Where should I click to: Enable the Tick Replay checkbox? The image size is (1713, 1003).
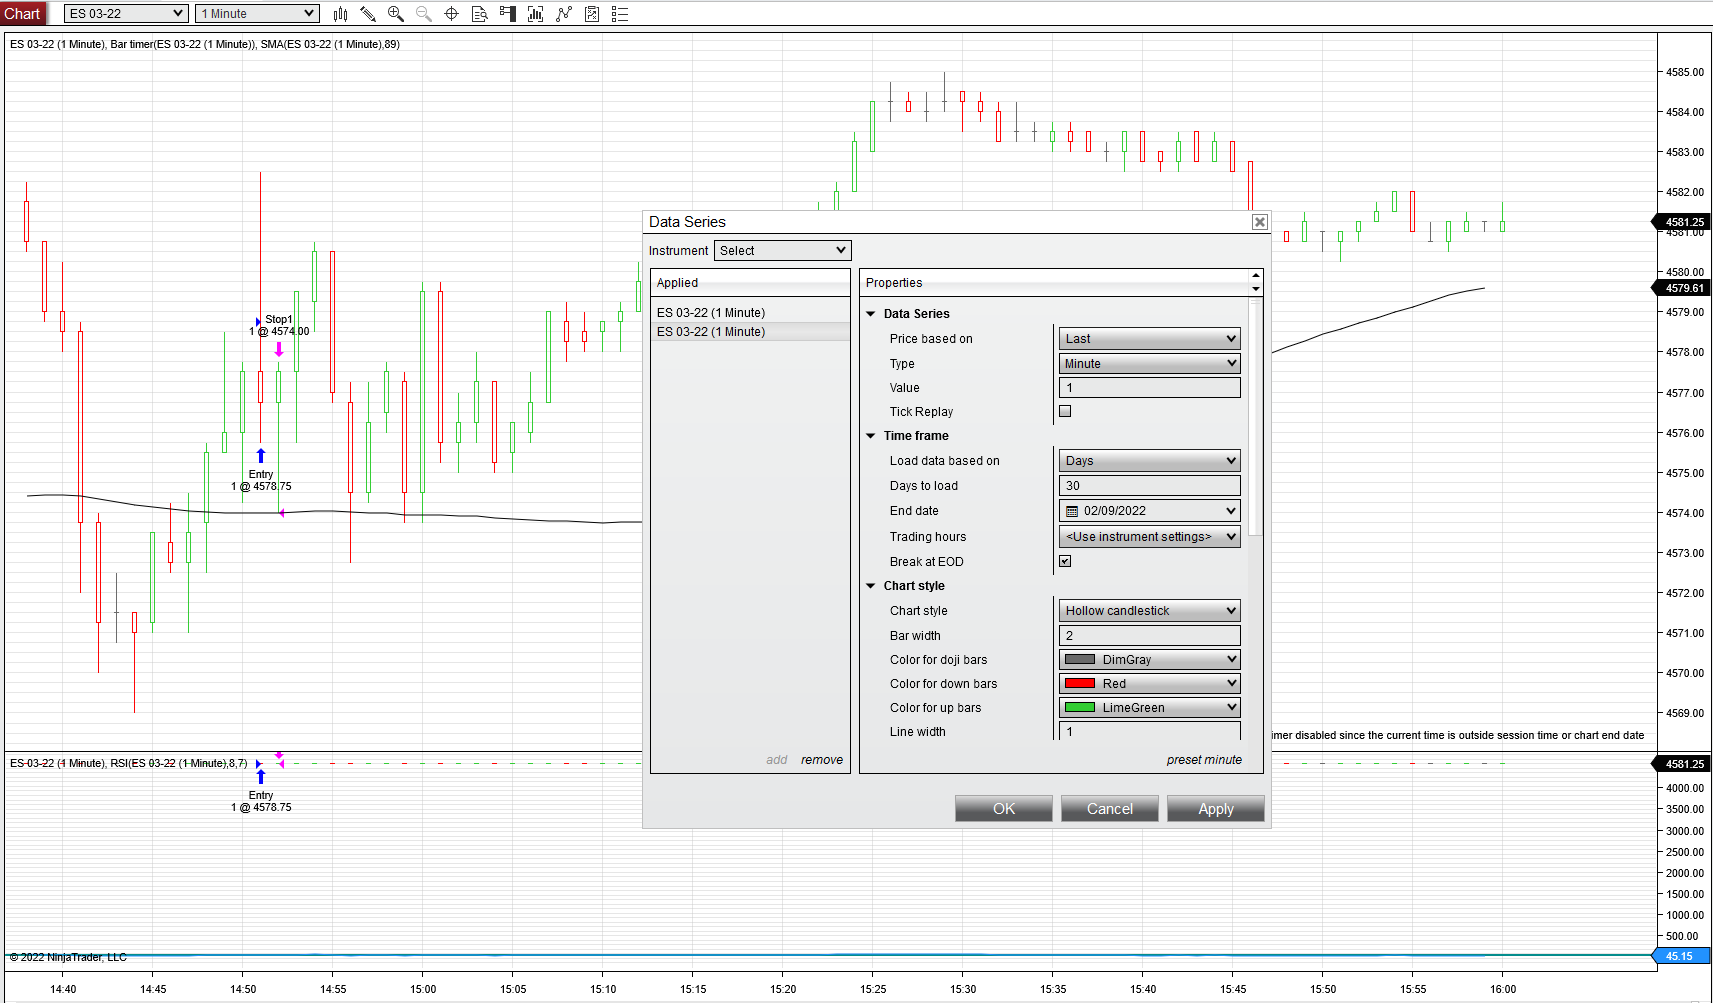coord(1065,411)
